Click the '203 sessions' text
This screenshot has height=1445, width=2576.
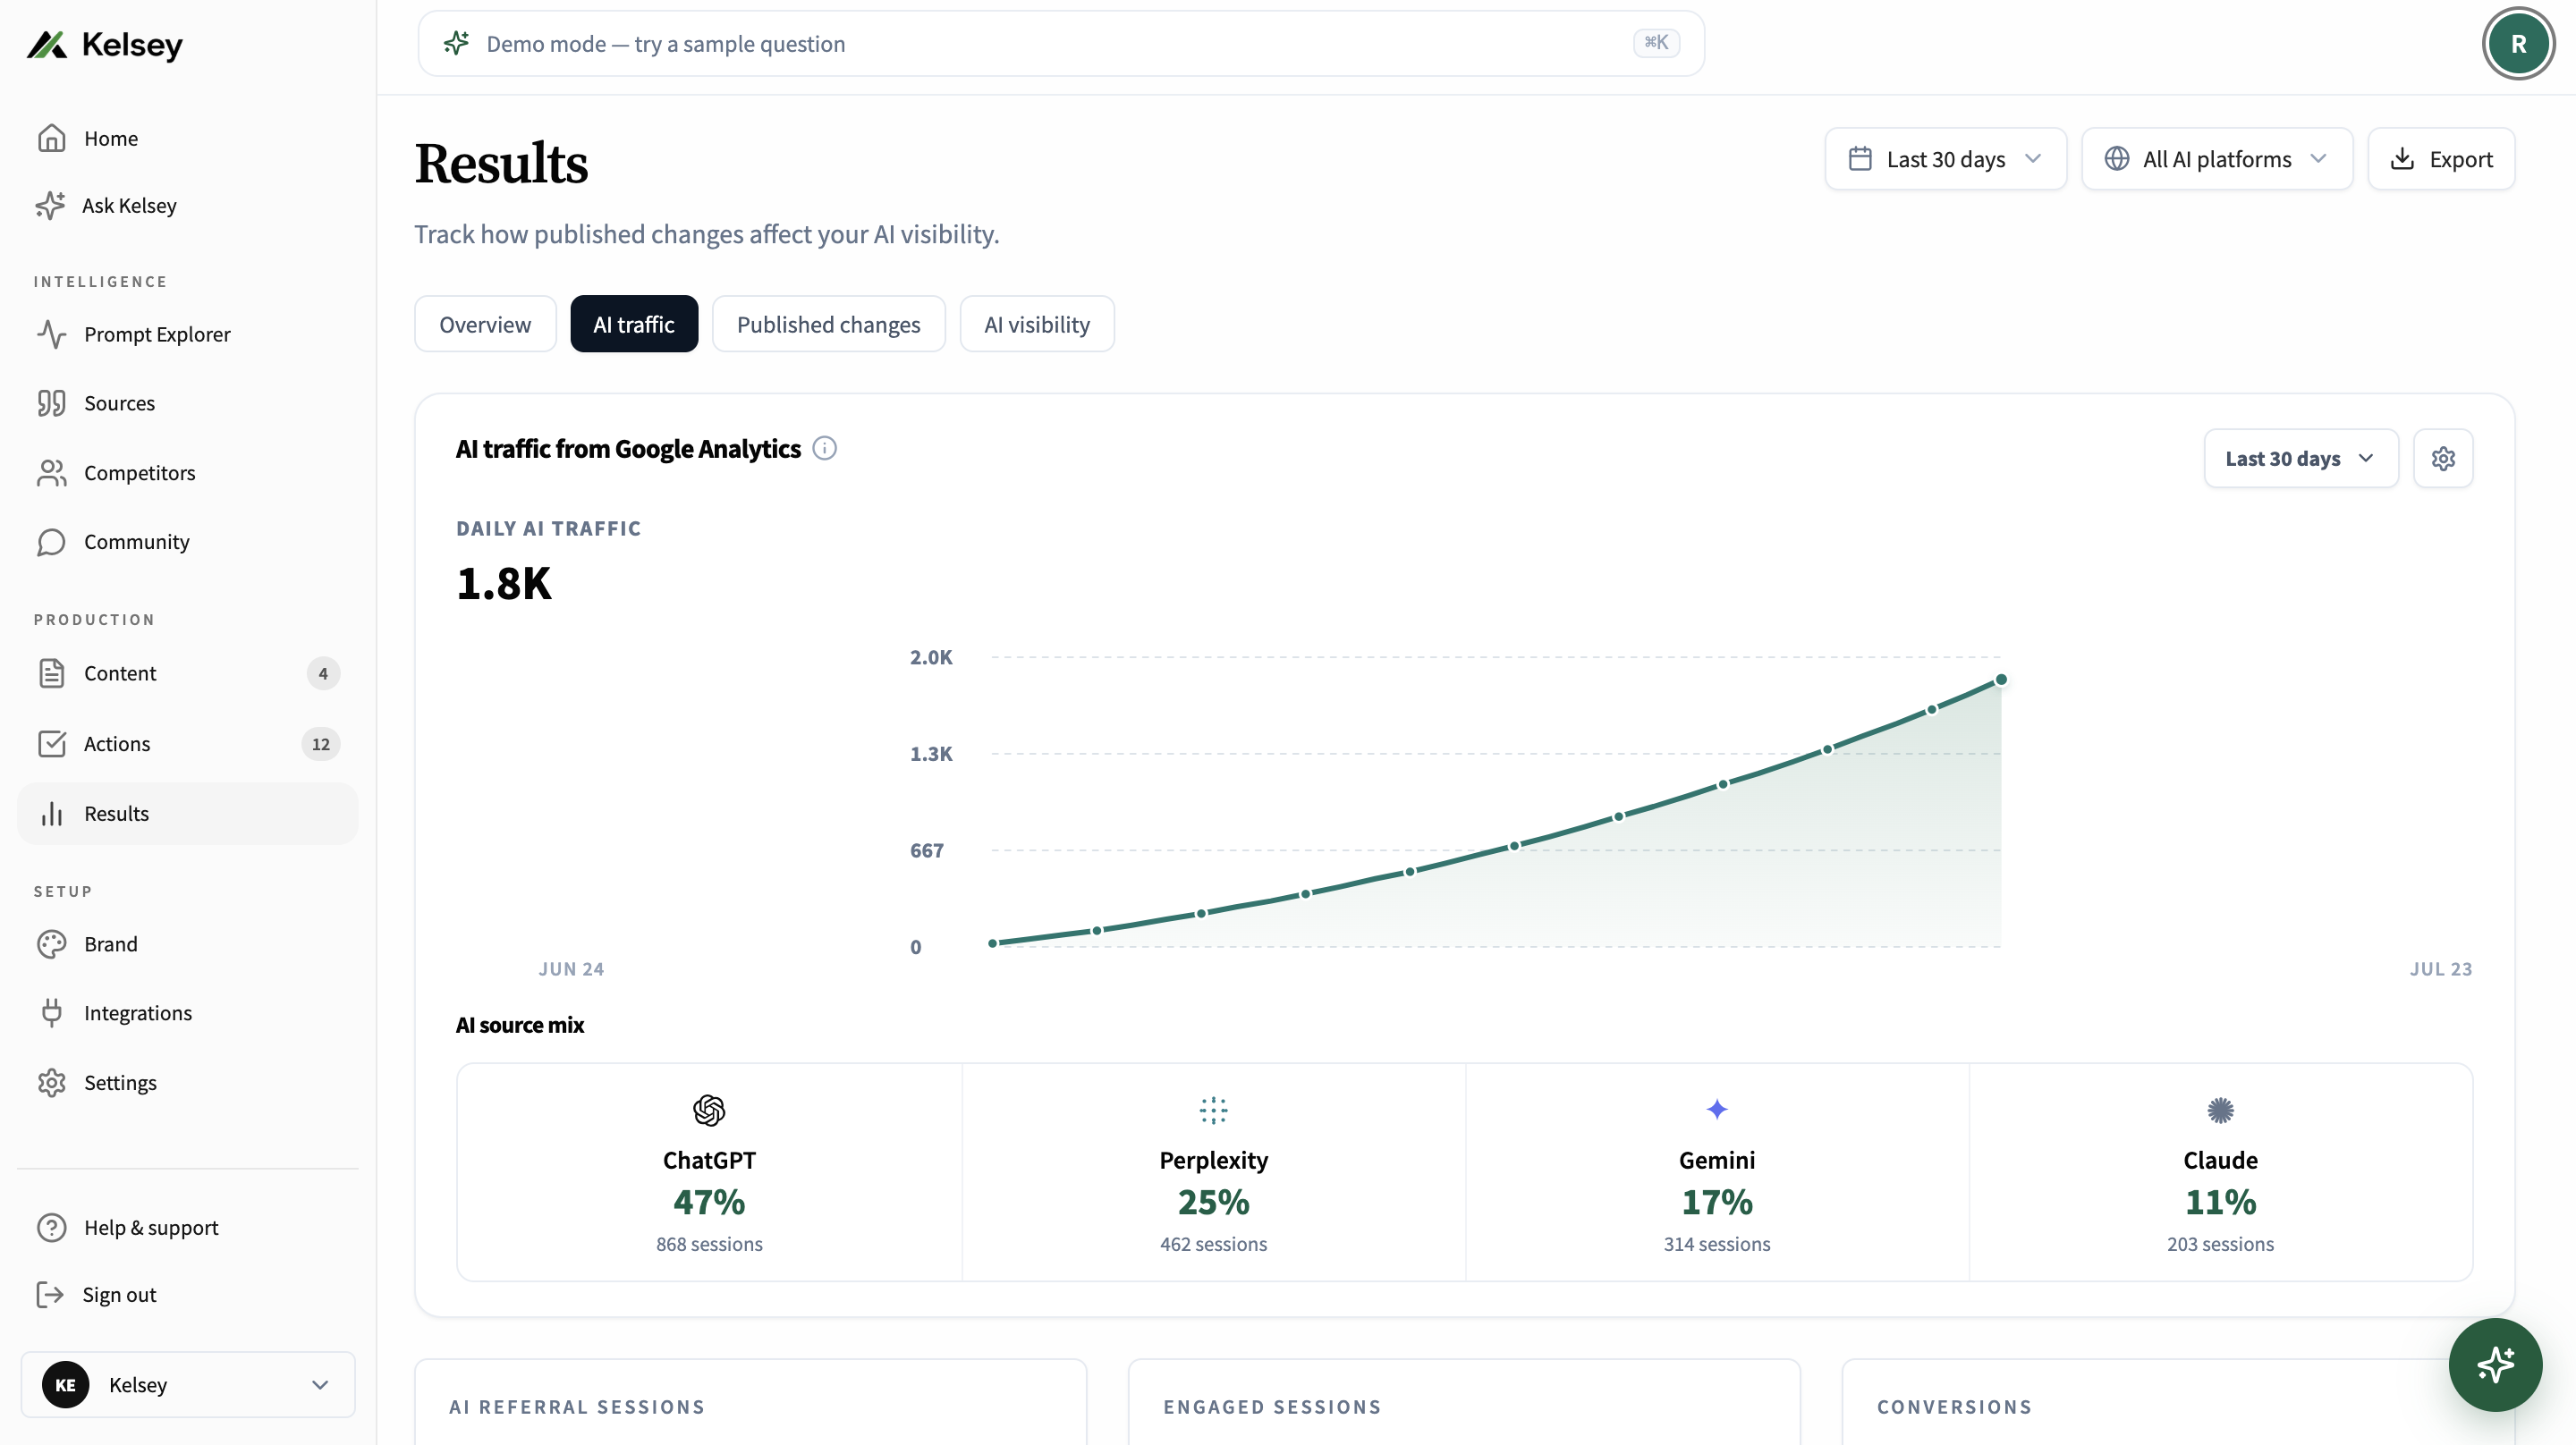[x=2220, y=1244]
